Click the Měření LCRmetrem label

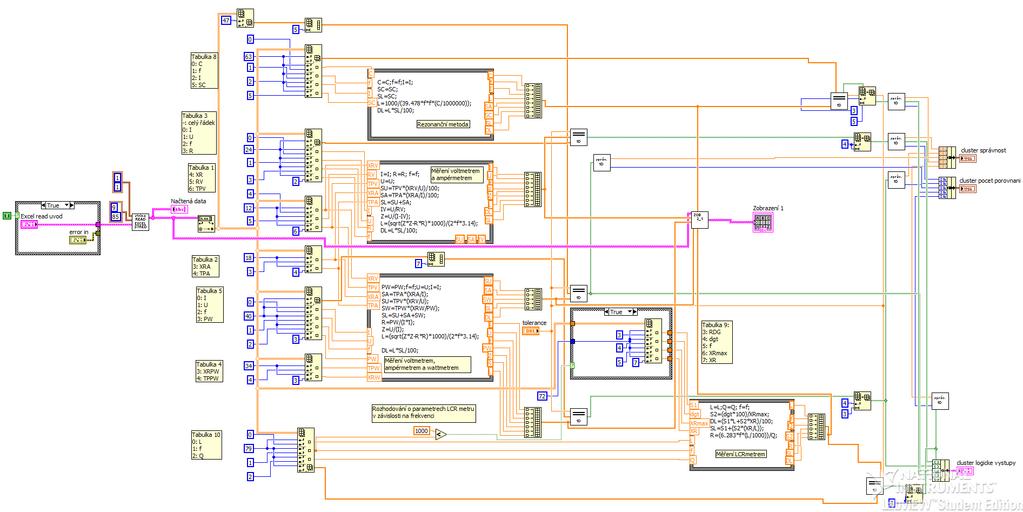click(741, 453)
